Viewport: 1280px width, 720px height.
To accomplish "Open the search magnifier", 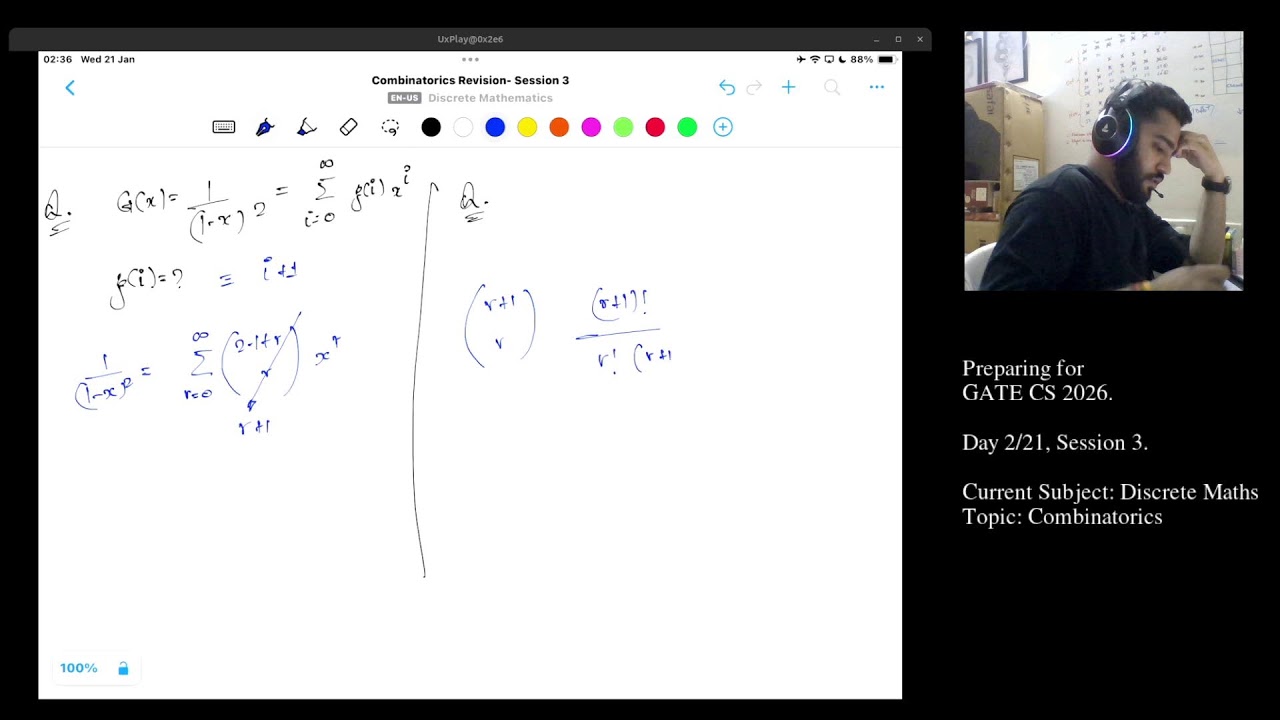I will 832,88.
